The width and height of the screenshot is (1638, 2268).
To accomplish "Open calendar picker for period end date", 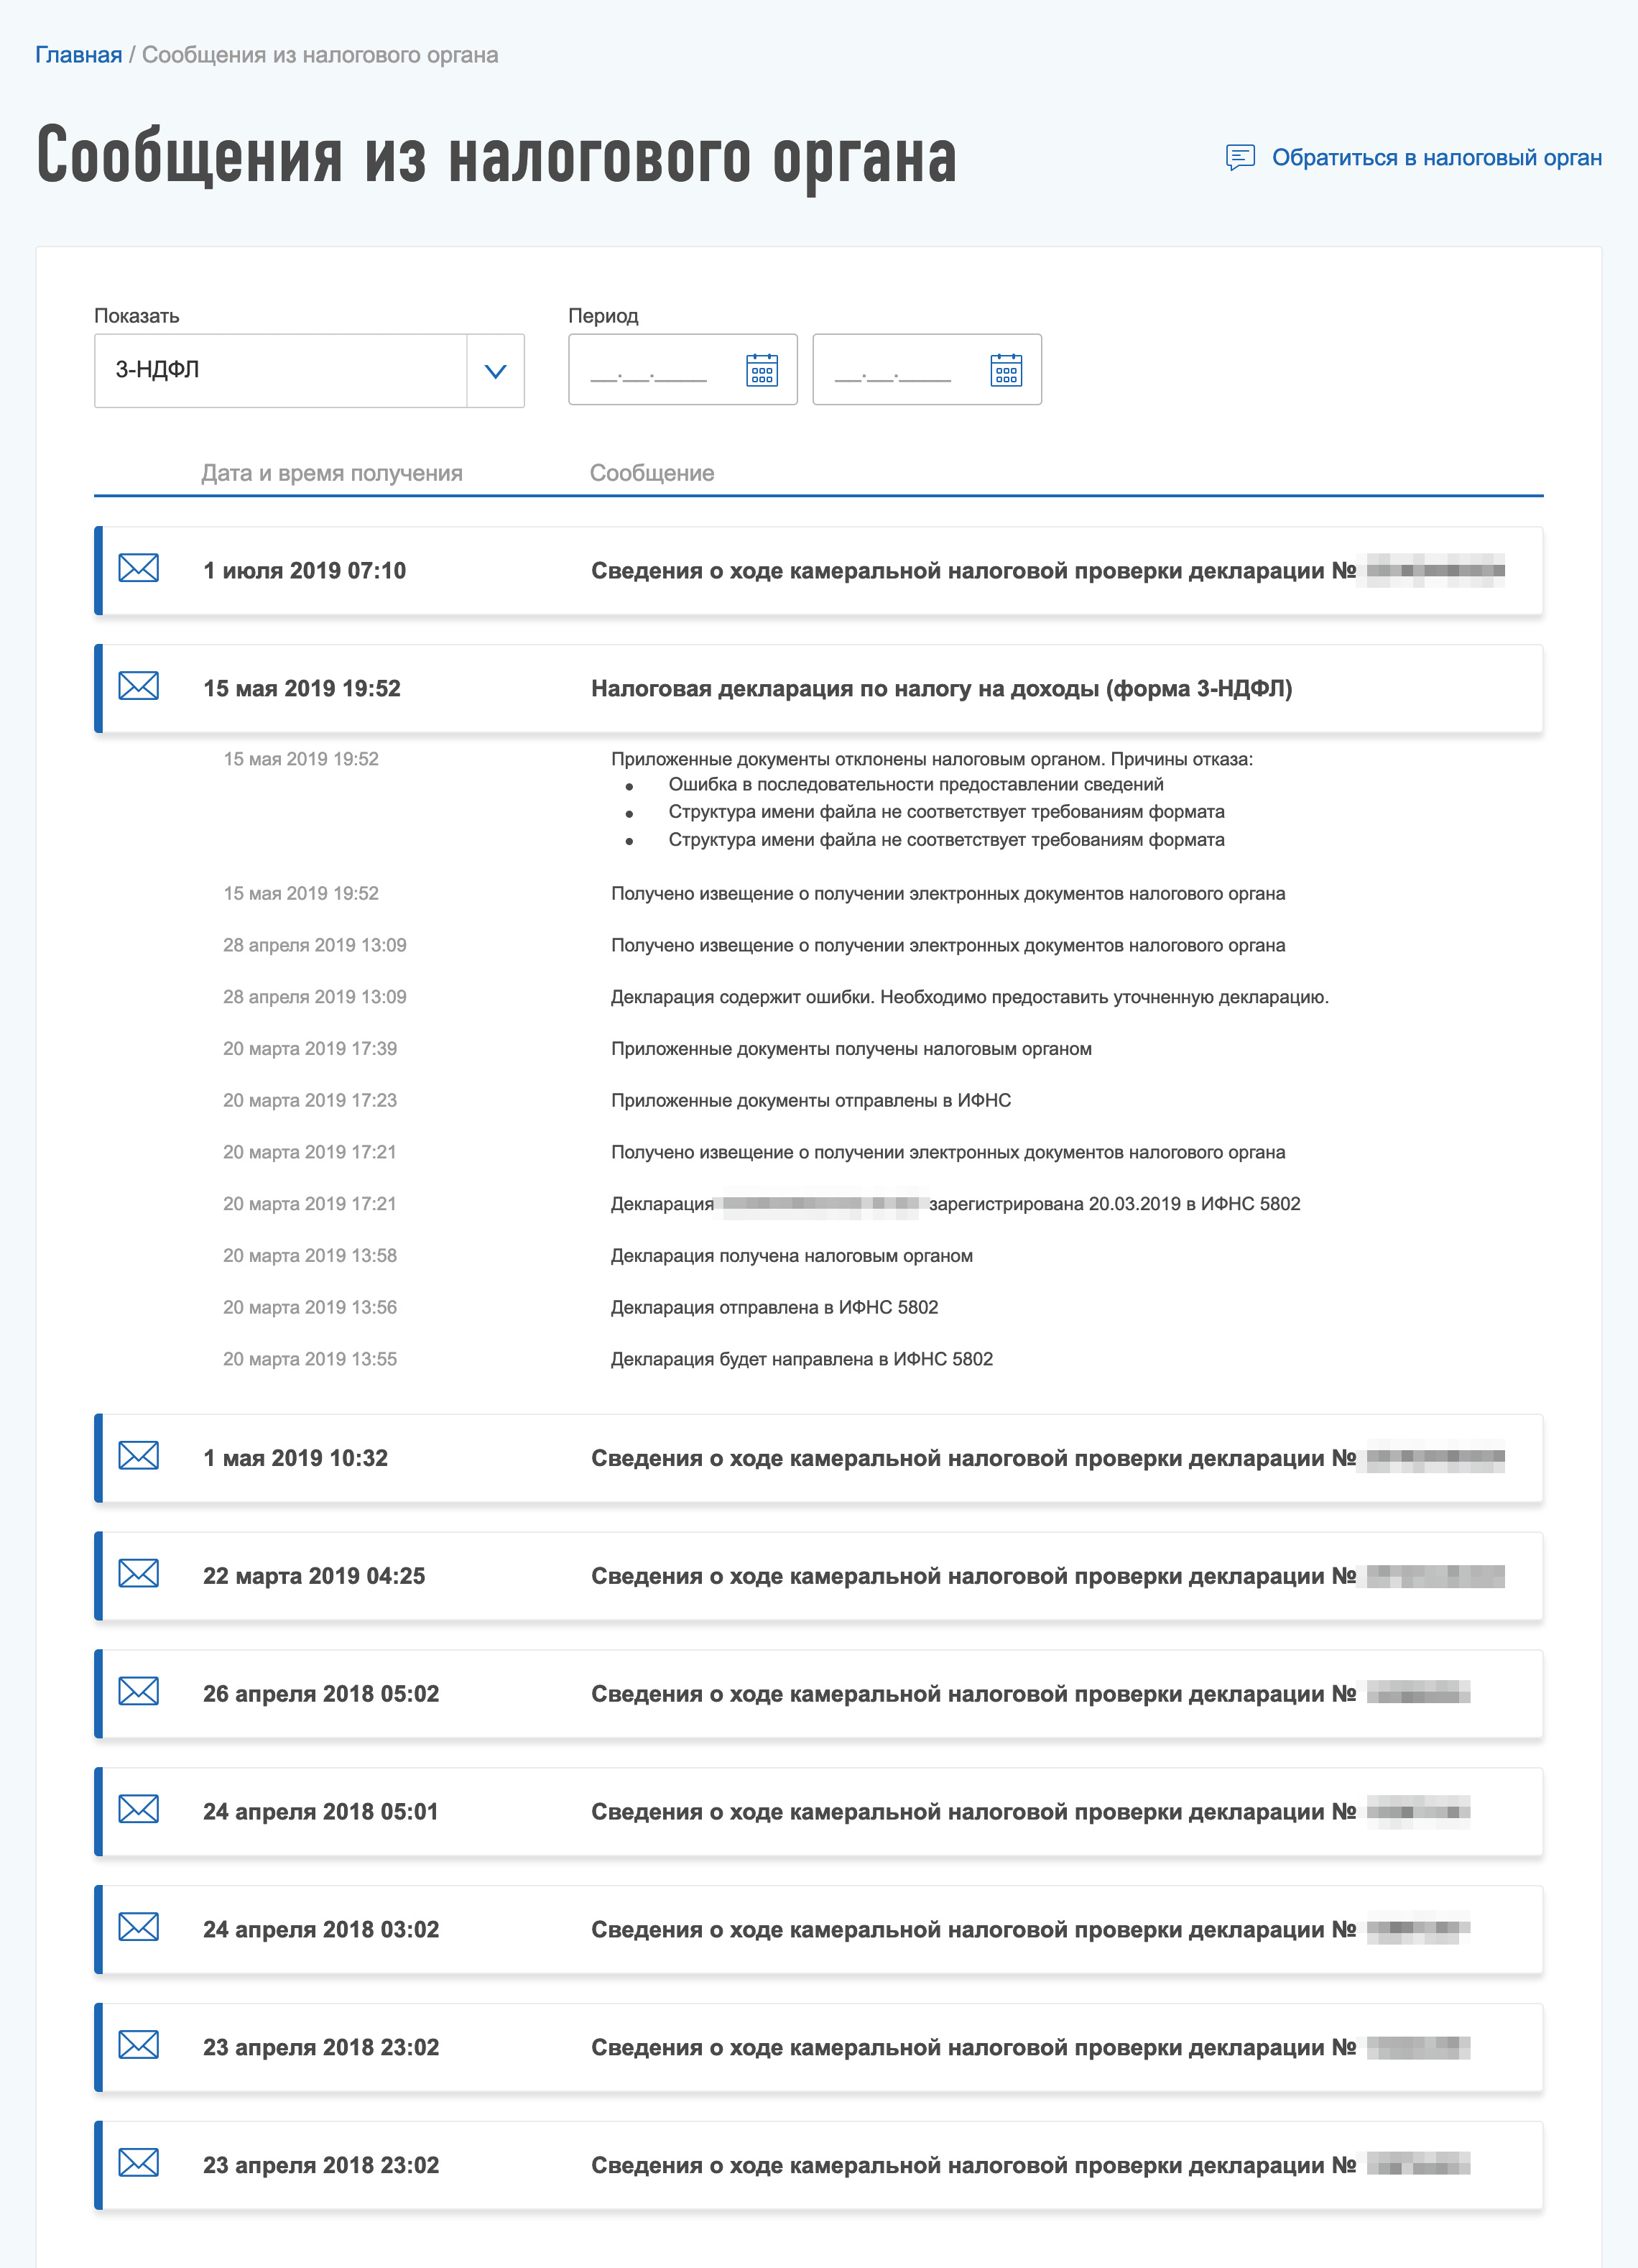I will (x=1006, y=370).
